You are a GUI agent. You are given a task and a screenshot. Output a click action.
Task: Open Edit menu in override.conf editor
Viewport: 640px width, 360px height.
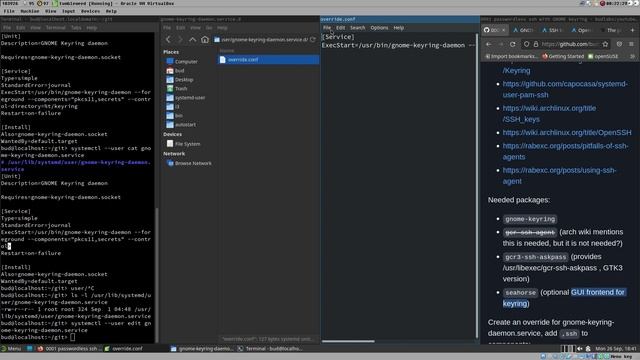pyautogui.click(x=340, y=28)
